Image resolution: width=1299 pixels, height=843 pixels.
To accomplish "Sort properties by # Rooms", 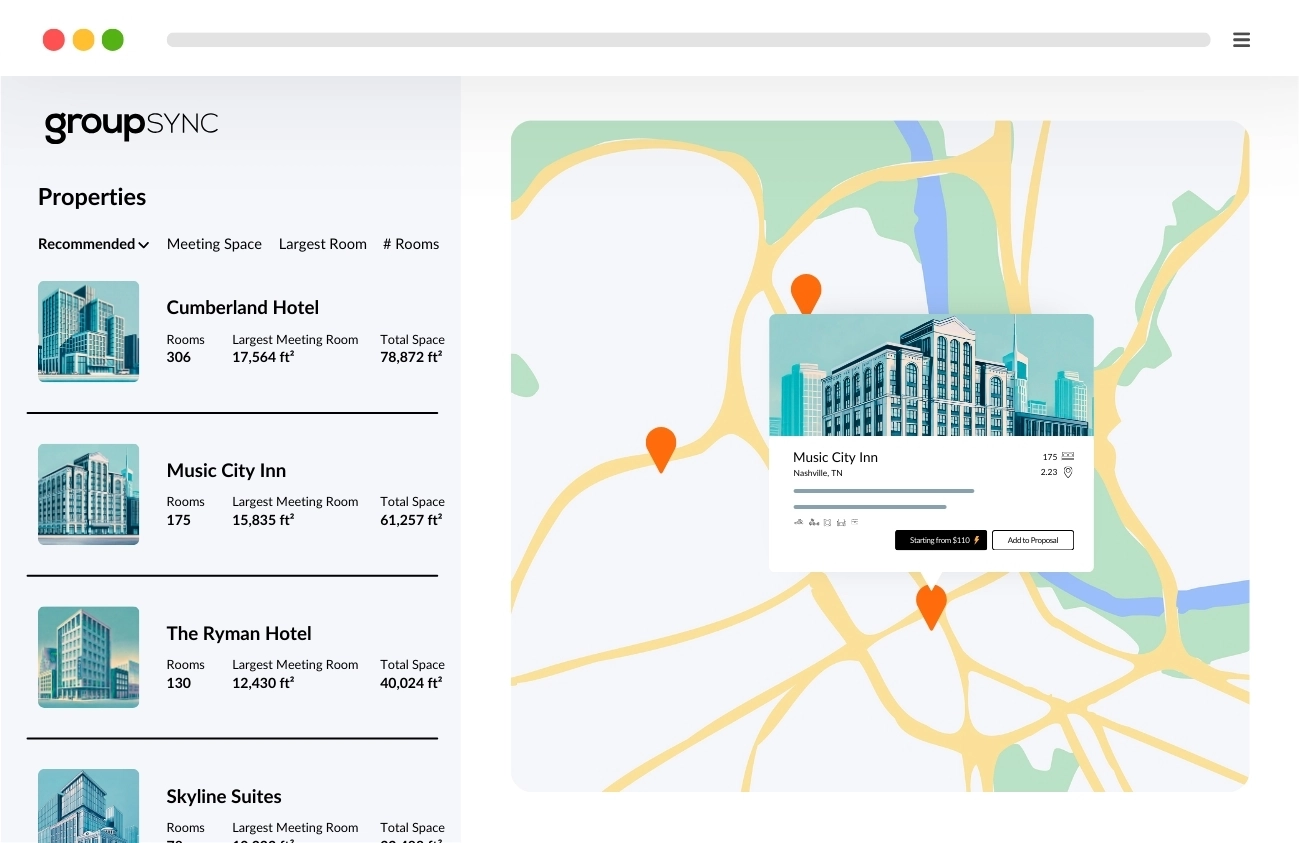I will (x=411, y=244).
